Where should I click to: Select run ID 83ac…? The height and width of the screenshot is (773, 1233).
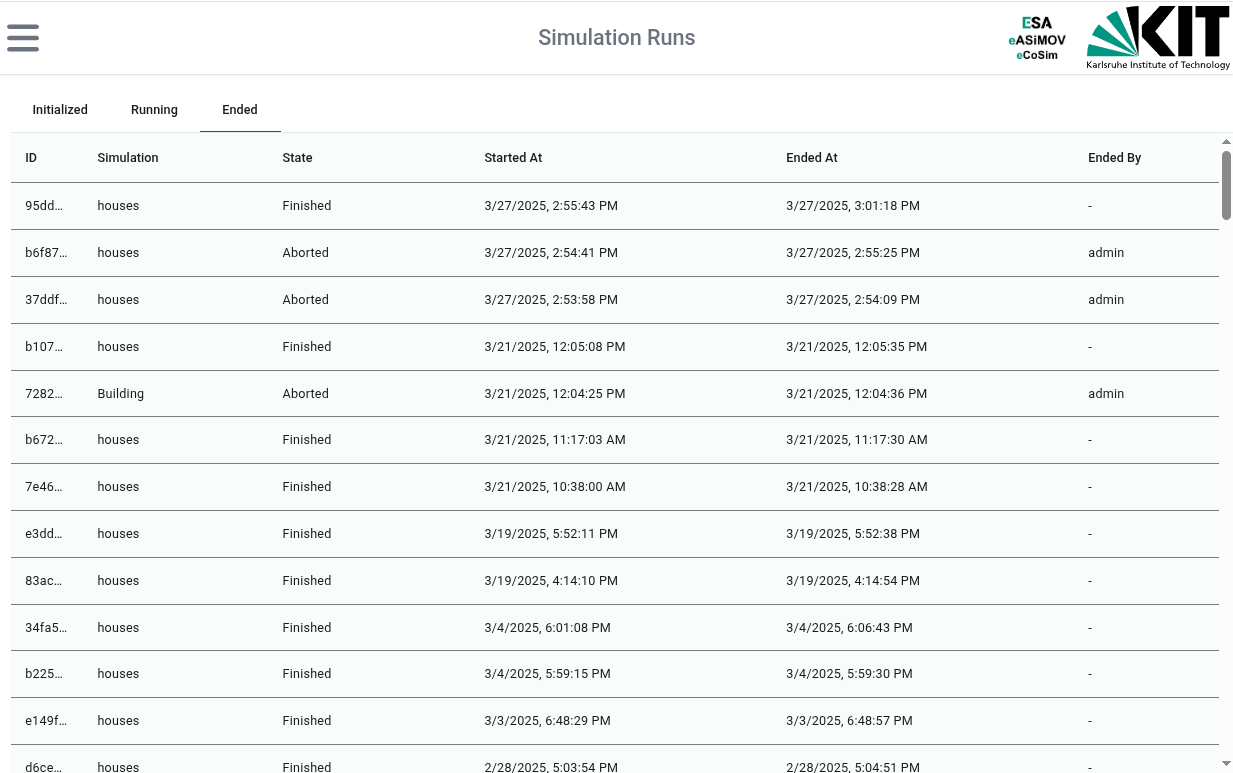(x=44, y=581)
